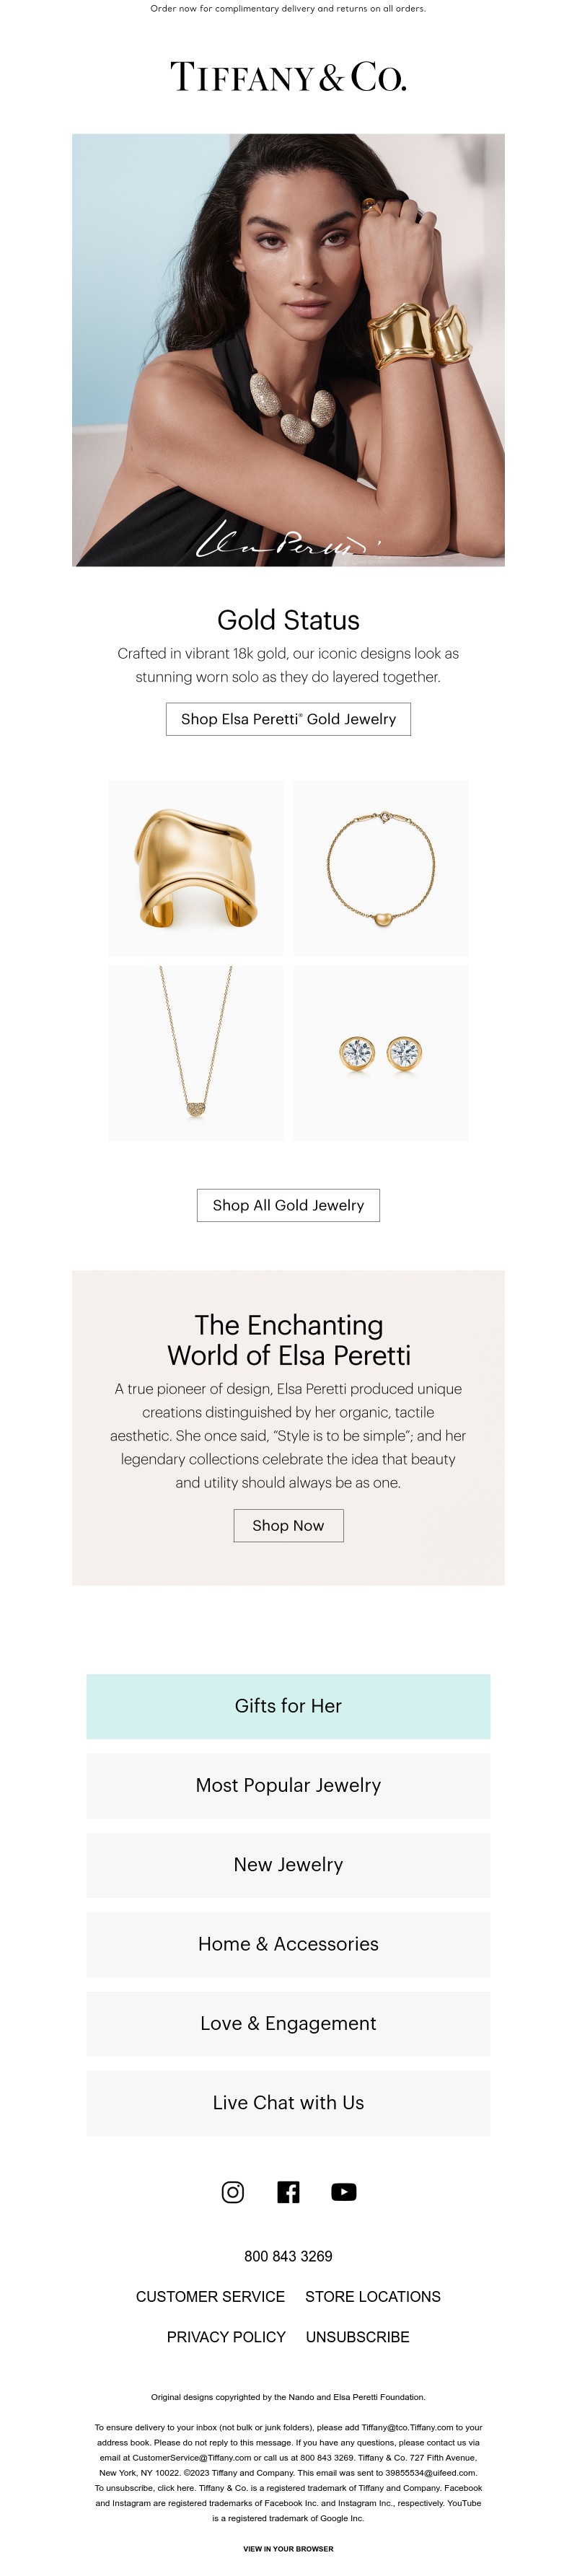The width and height of the screenshot is (577, 2576).
Task: Select Gifts for Her category
Action: [288, 1706]
